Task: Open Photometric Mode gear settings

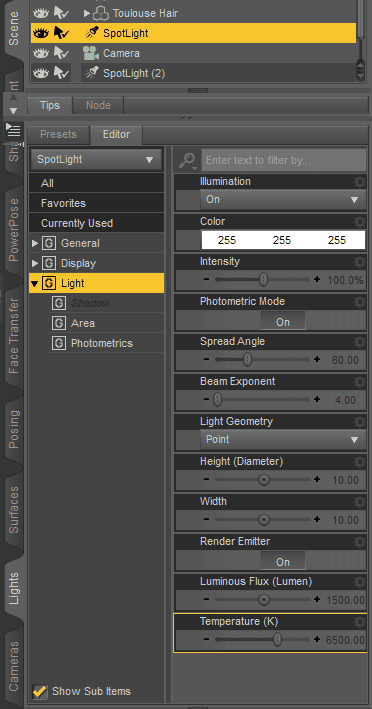Action: pyautogui.click(x=359, y=302)
